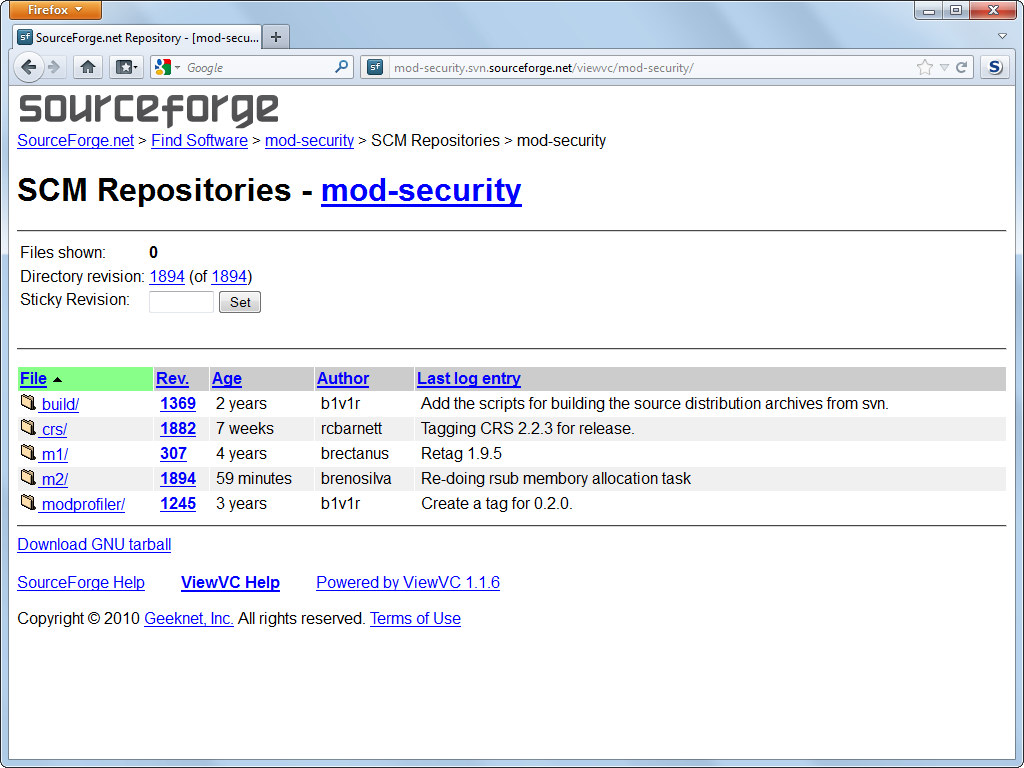Viewport: 1024px width, 768px height.
Task: Click the forward navigation arrow
Action: point(54,67)
